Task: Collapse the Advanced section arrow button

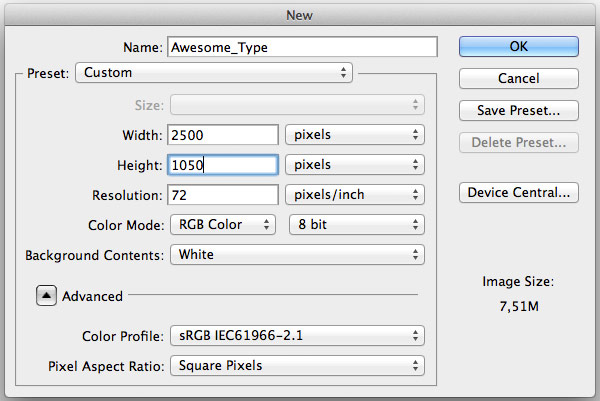Action: coord(46,295)
